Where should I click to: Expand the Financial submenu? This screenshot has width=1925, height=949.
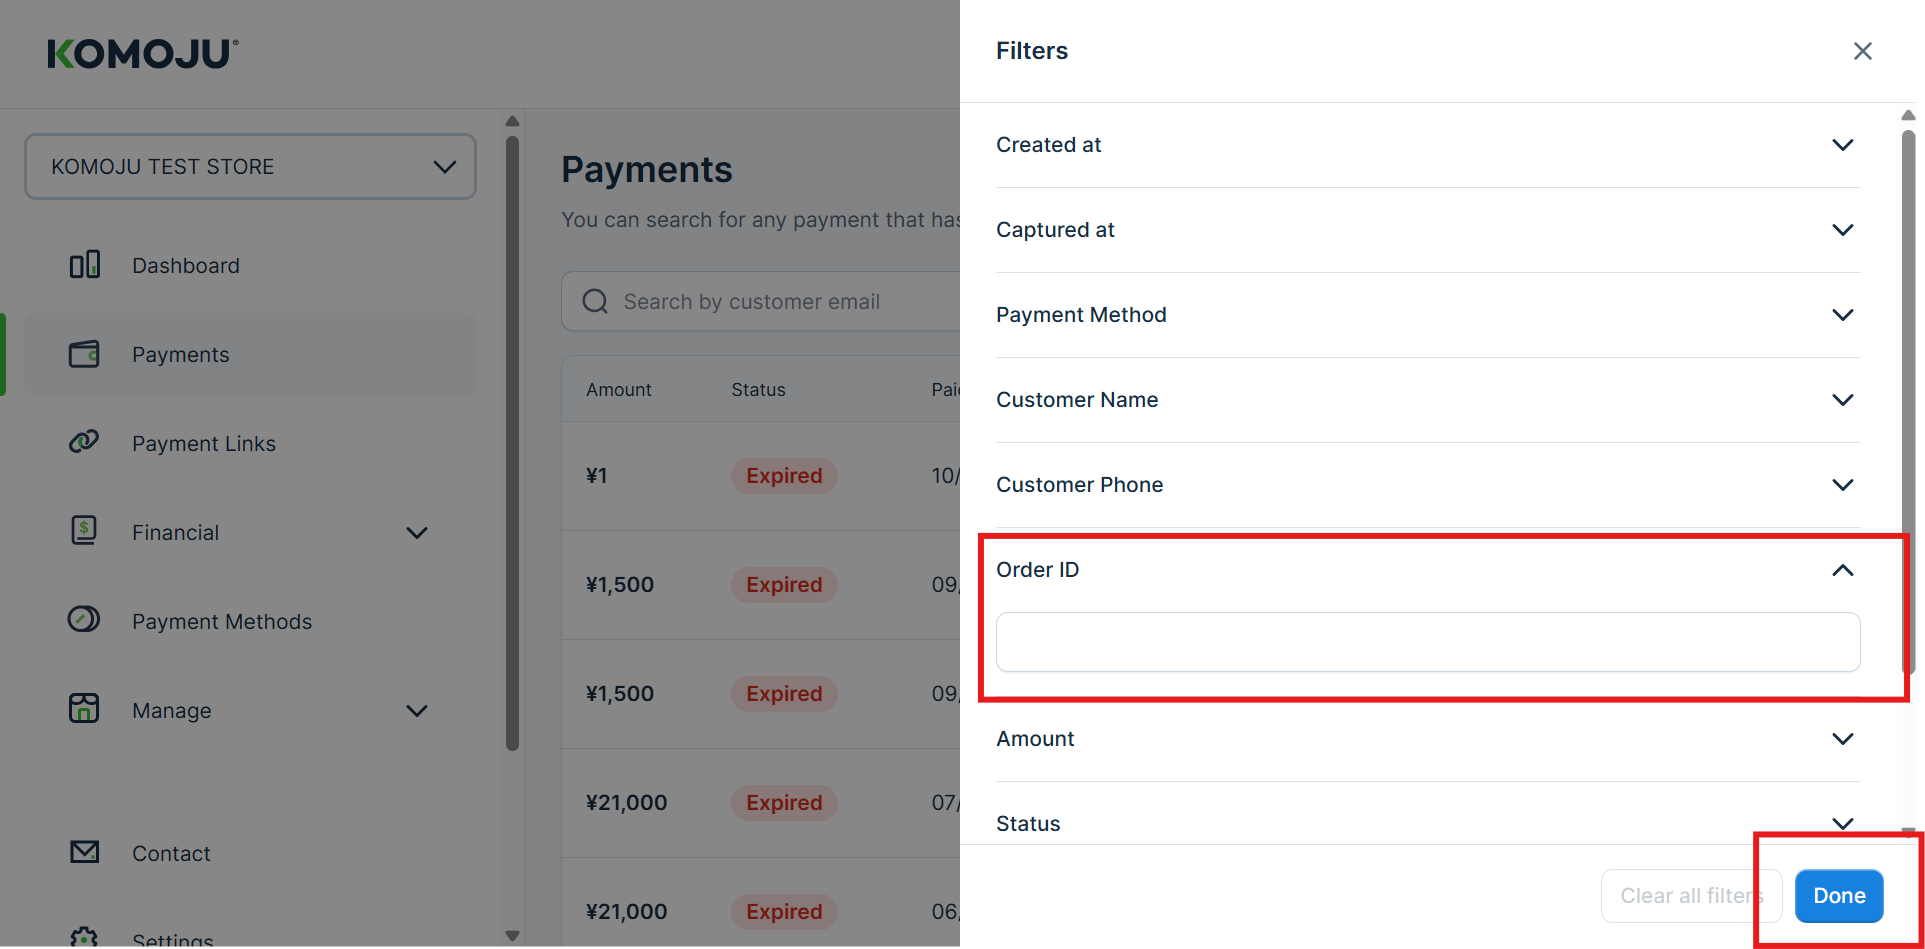pos(417,533)
